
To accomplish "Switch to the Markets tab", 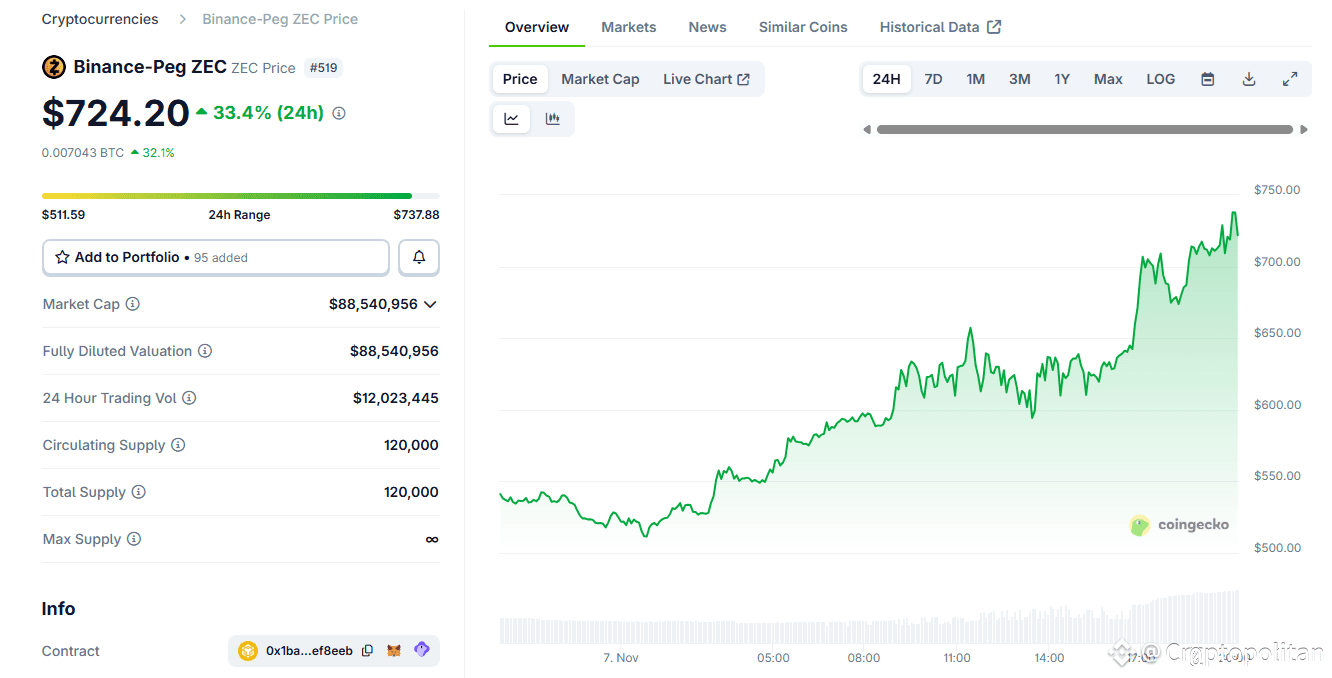I will (628, 27).
